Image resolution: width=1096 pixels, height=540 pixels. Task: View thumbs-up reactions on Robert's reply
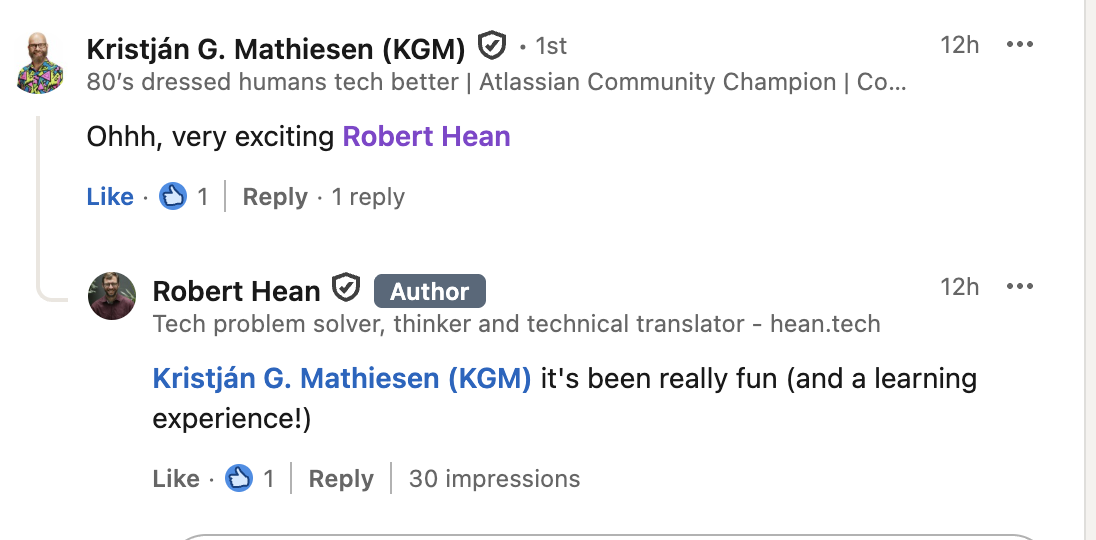coord(240,479)
